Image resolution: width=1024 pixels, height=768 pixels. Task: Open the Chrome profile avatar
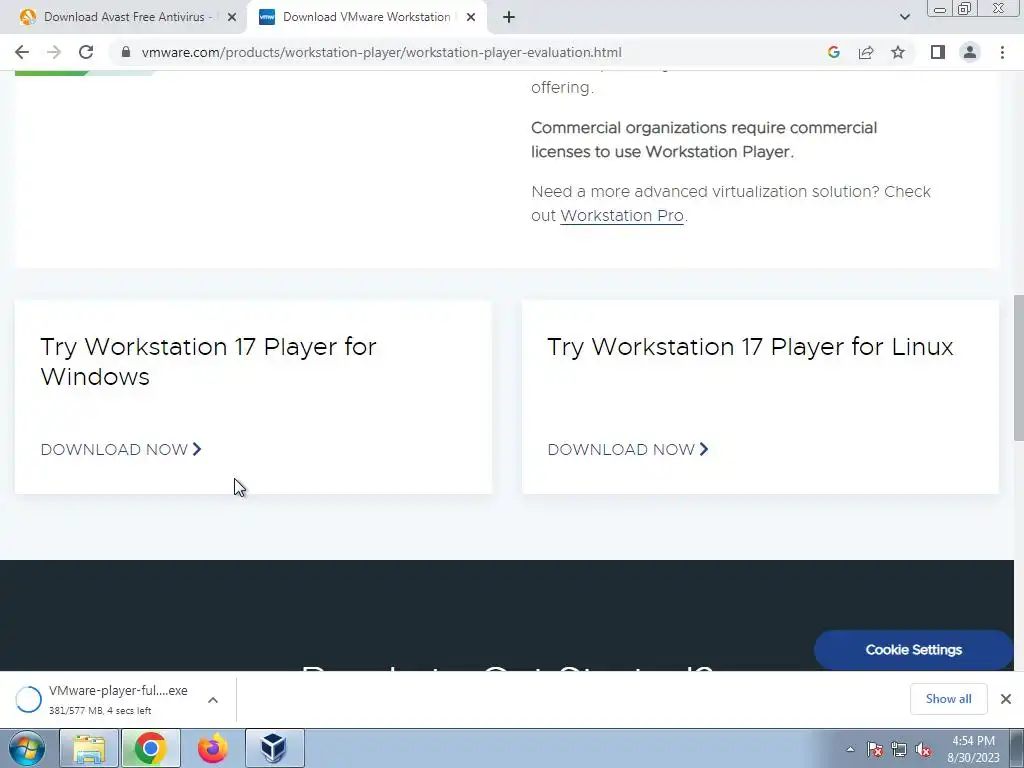pos(970,52)
